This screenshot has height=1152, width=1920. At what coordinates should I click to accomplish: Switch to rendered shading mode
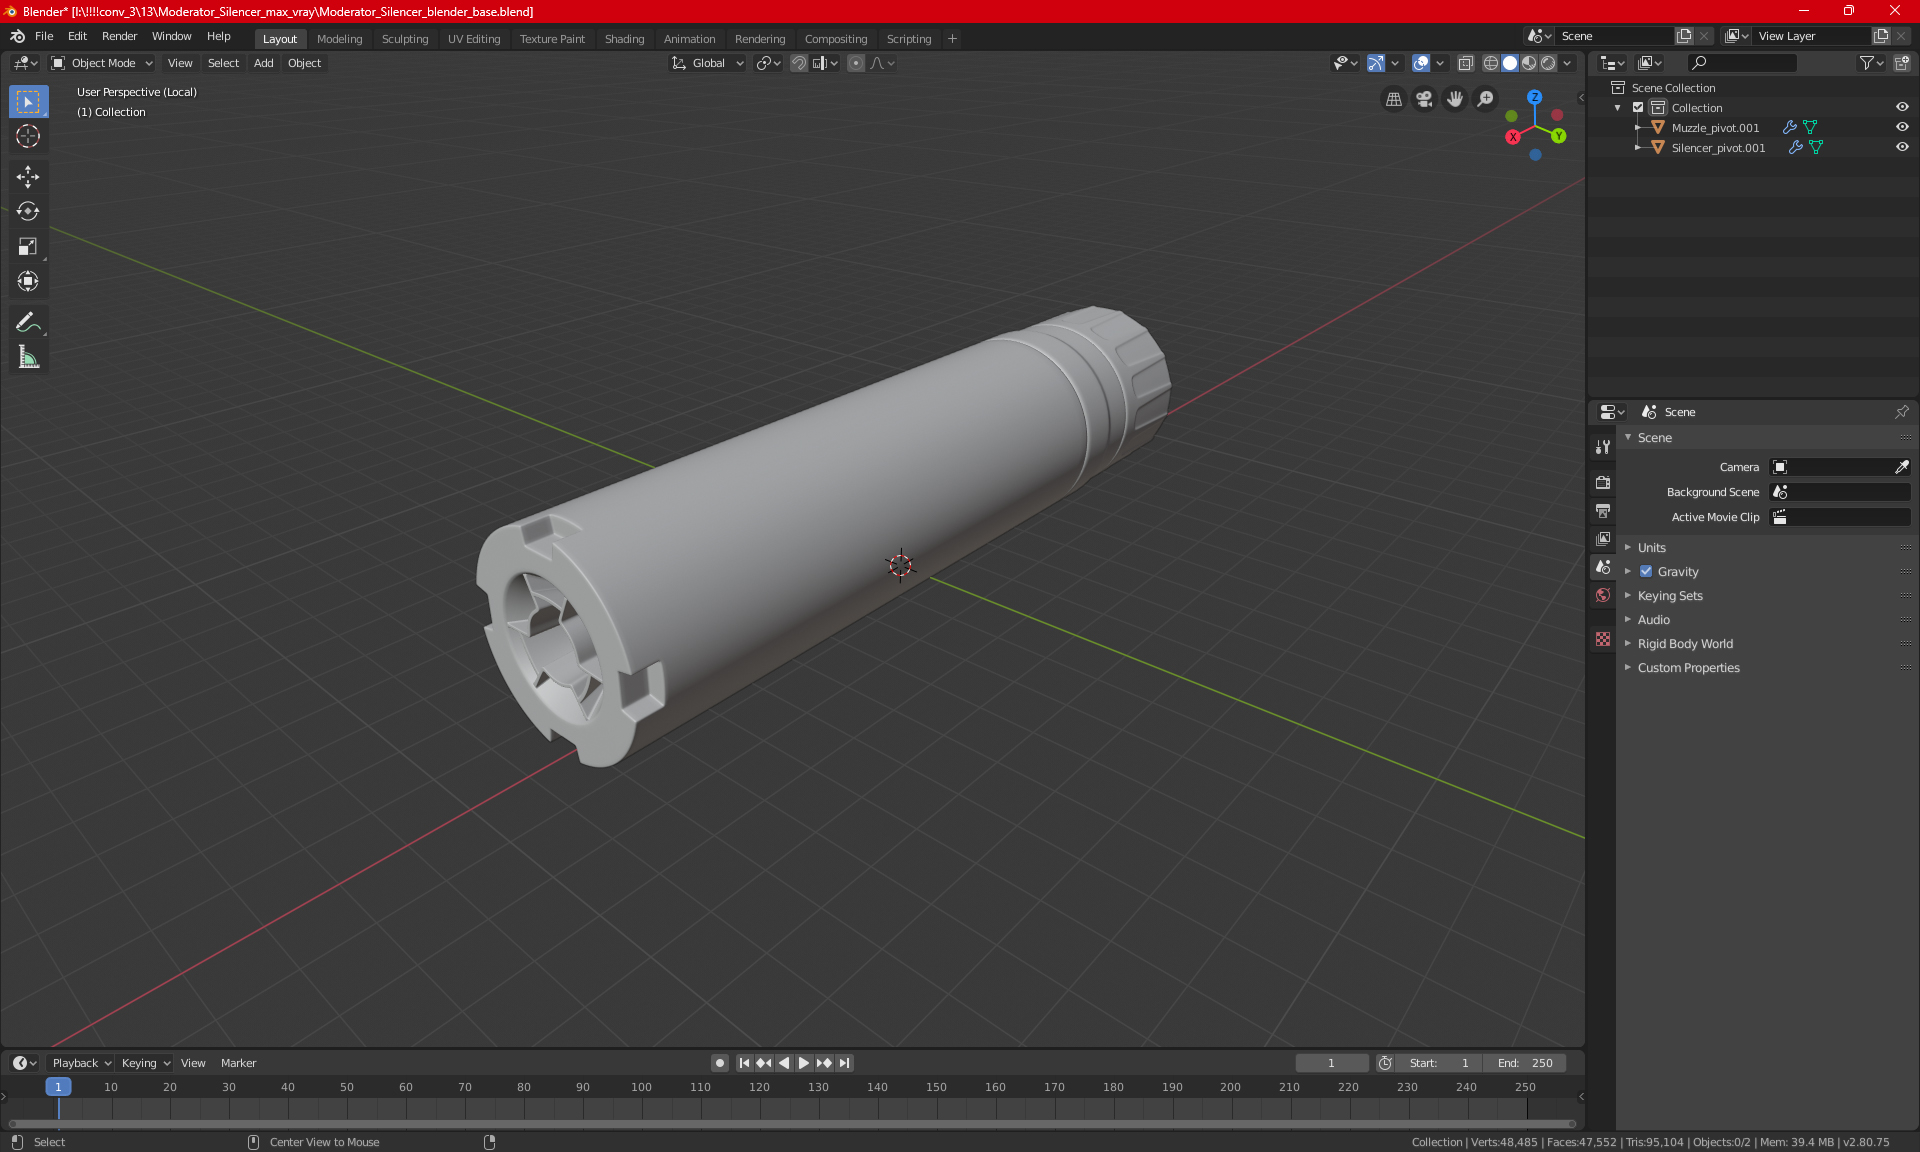point(1548,63)
